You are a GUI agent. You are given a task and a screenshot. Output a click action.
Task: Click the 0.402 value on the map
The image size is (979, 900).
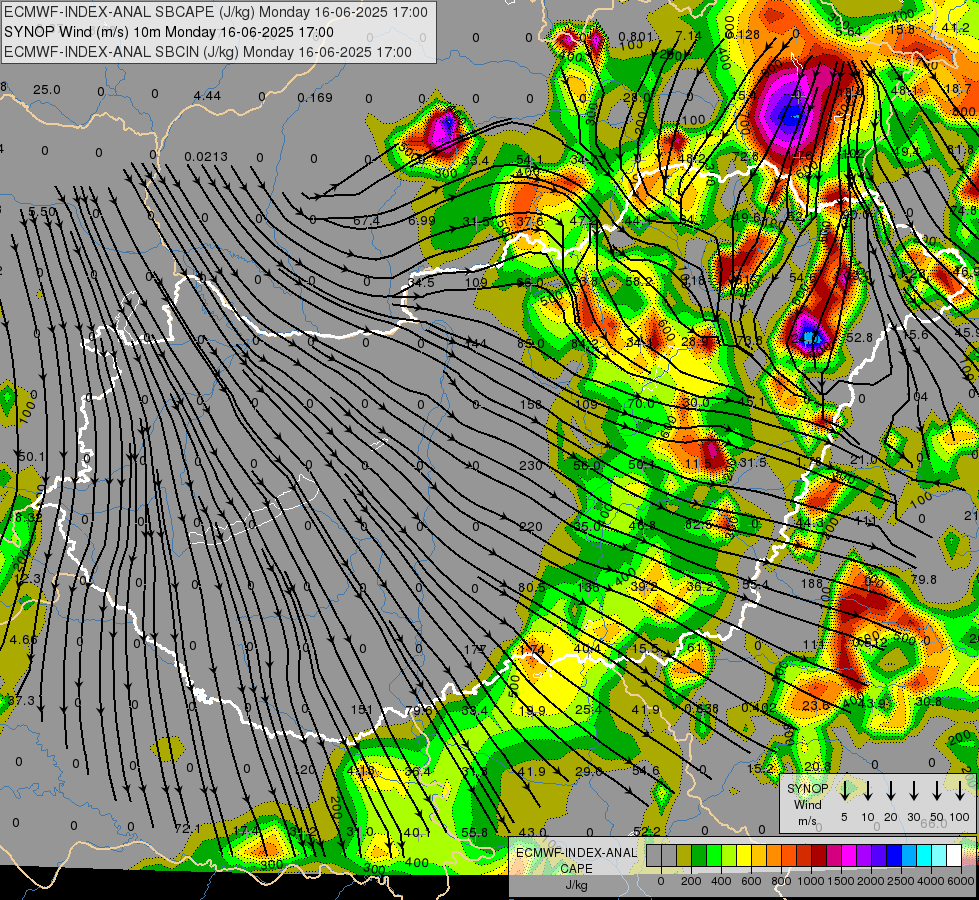click(x=759, y=707)
